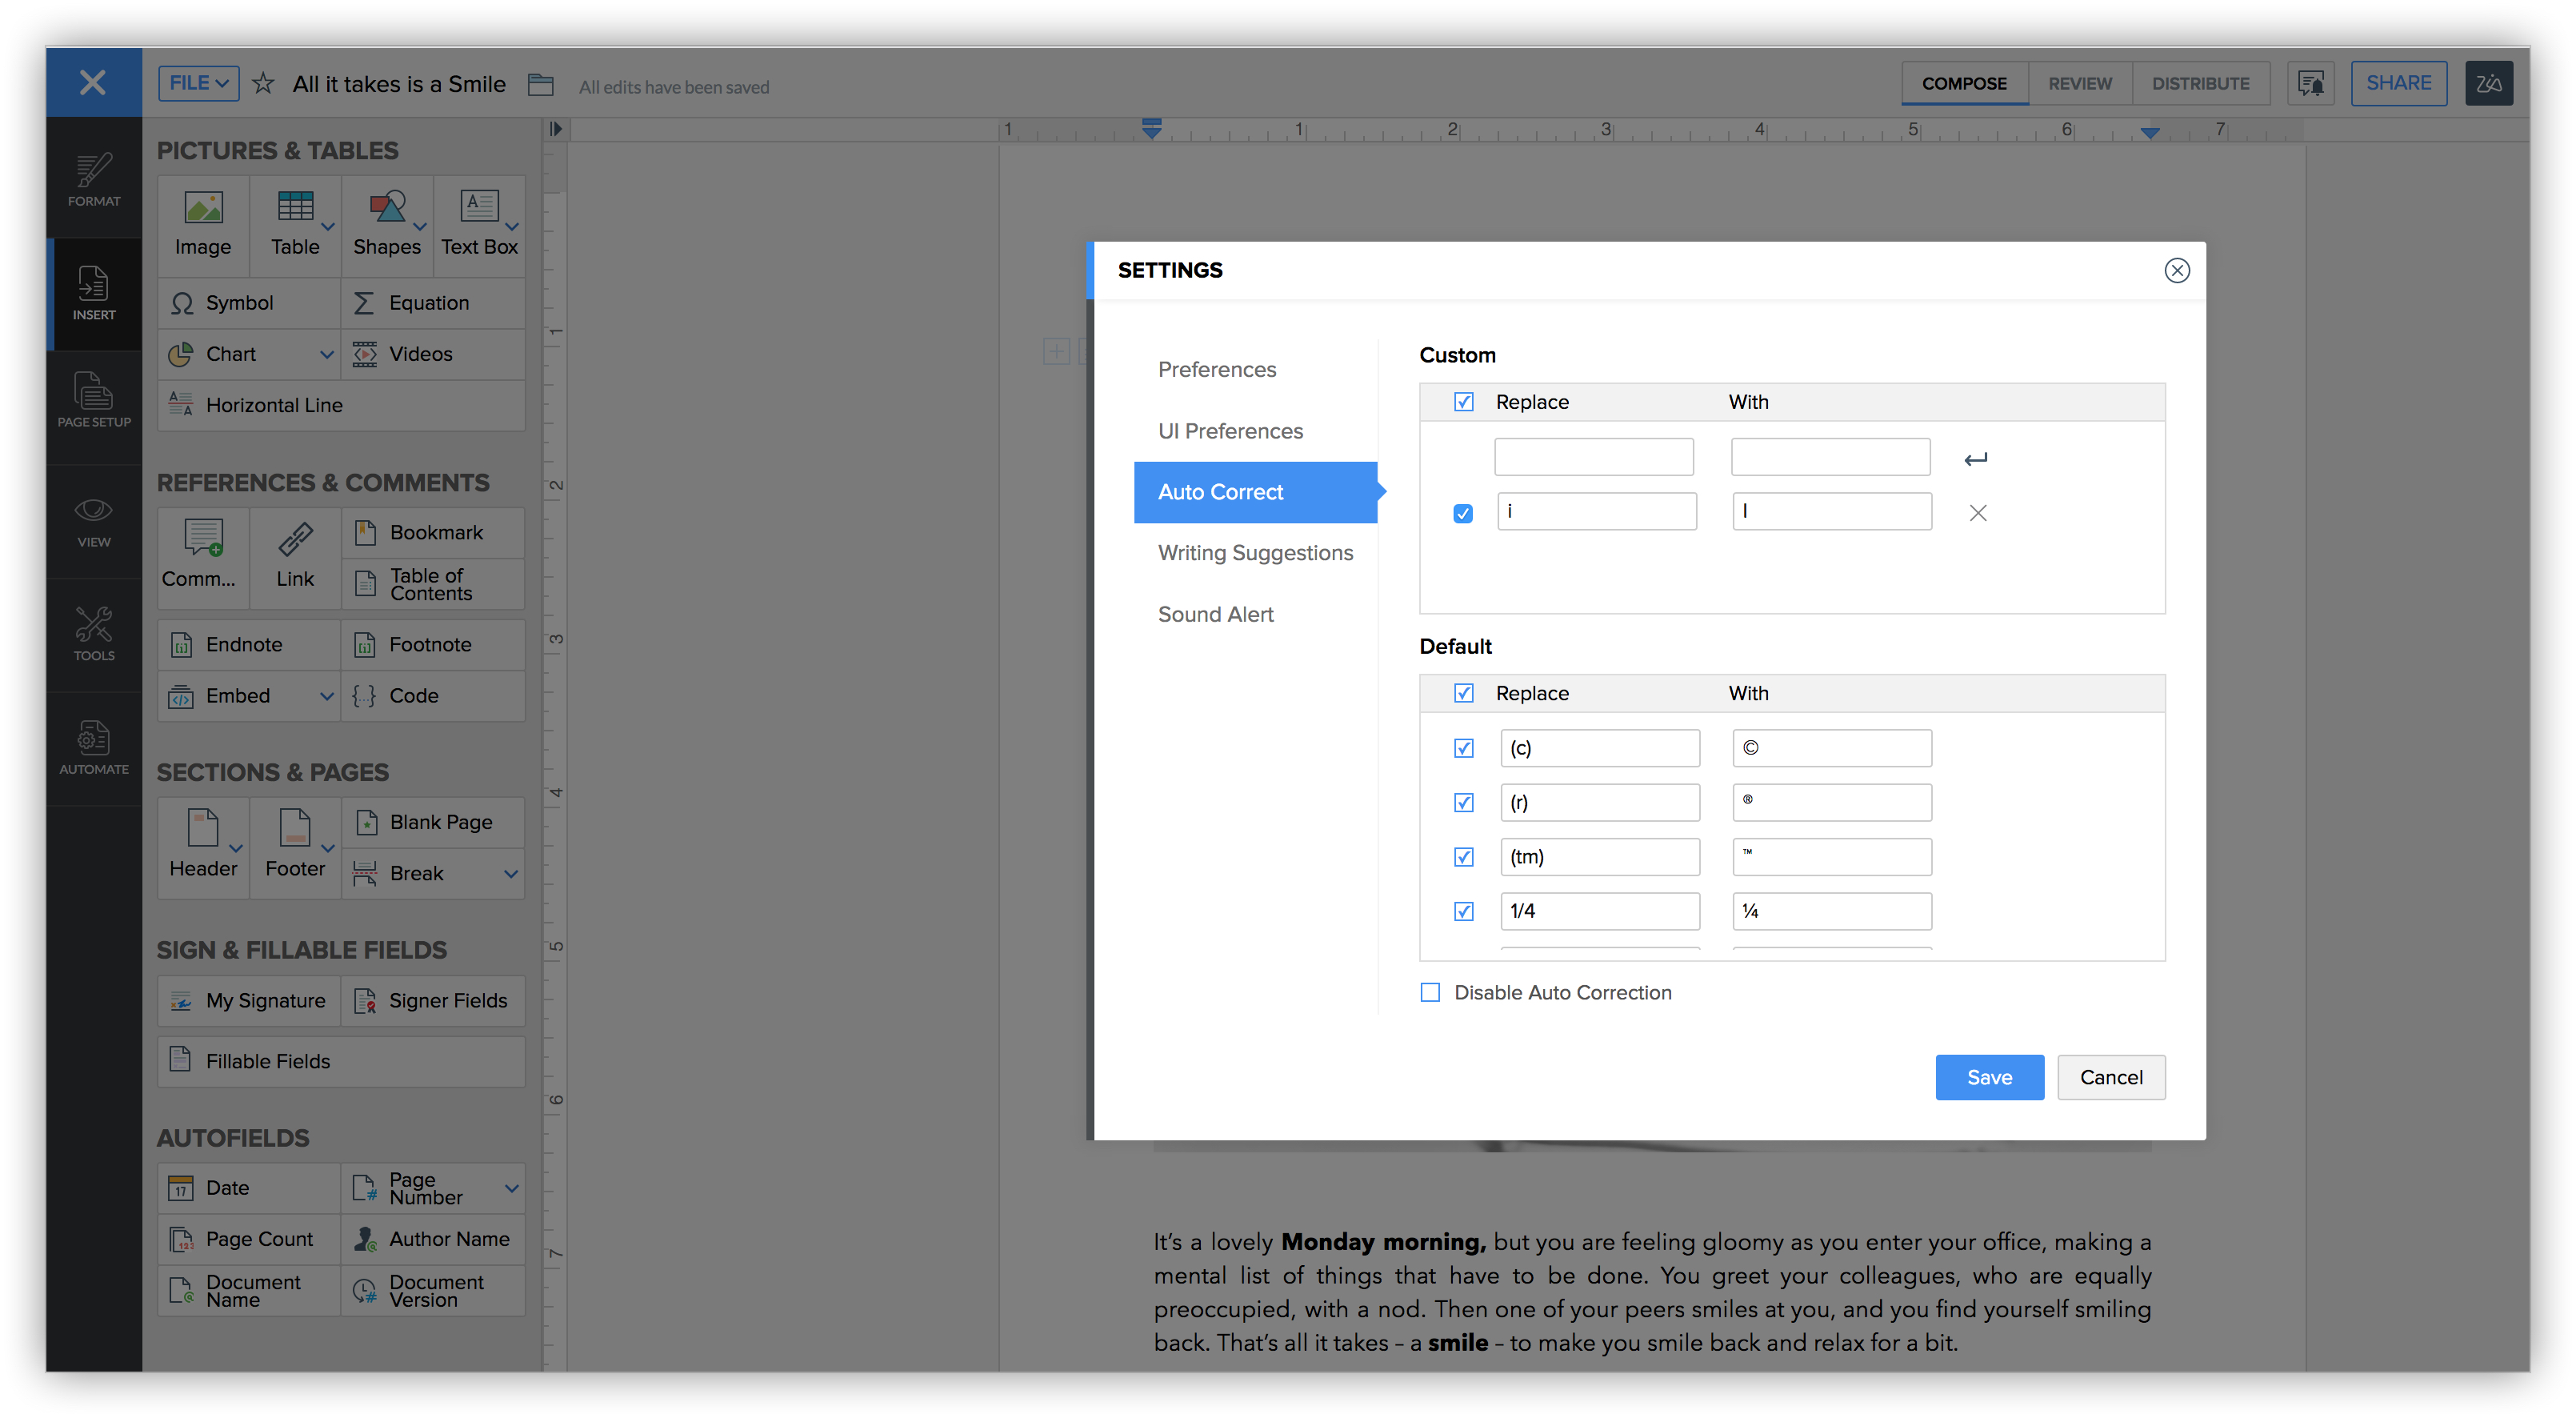Uncheck the (tm) default replacement checkbox
Viewport: 2576px width, 1418px height.
click(1463, 857)
